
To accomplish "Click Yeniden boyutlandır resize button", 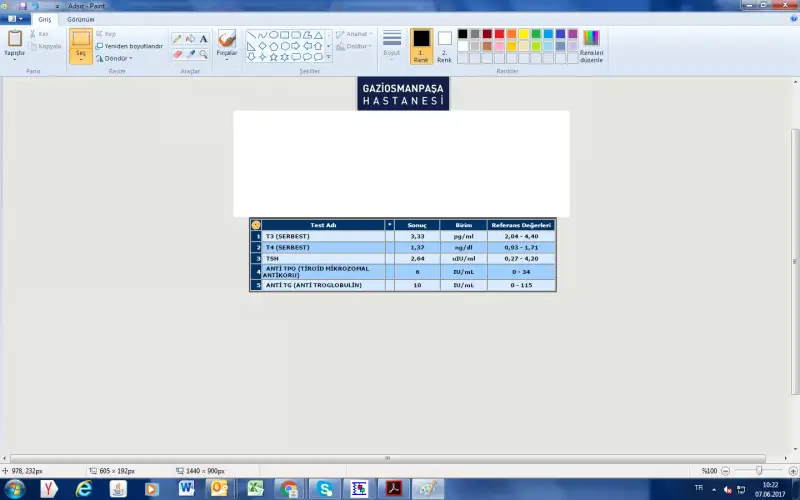I will coord(129,46).
